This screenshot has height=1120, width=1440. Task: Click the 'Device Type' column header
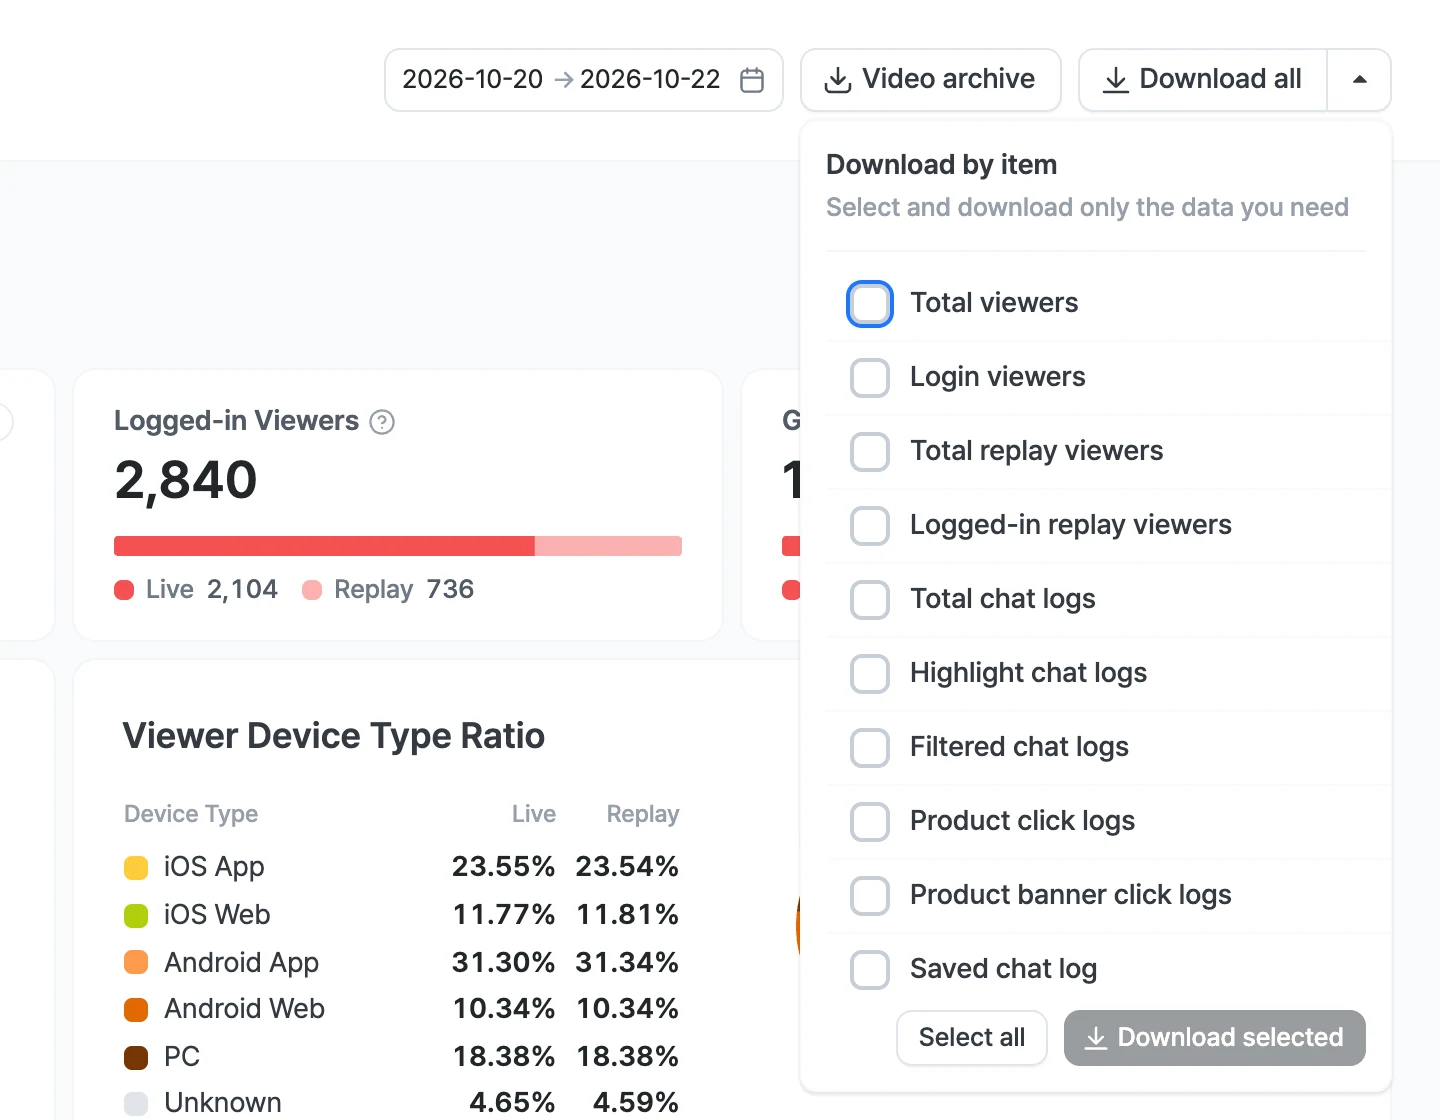[x=191, y=814]
